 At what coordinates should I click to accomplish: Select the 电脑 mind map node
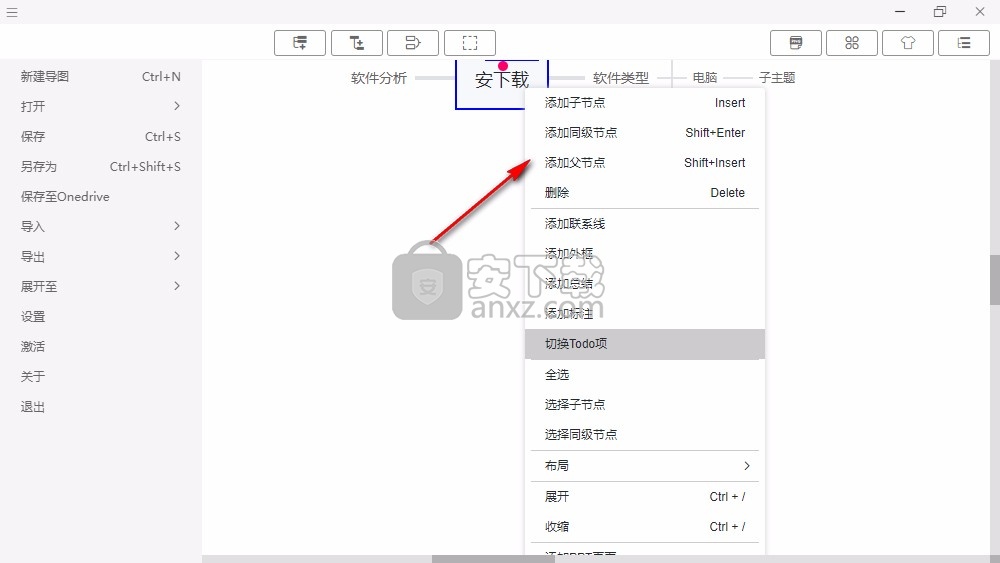[x=705, y=78]
